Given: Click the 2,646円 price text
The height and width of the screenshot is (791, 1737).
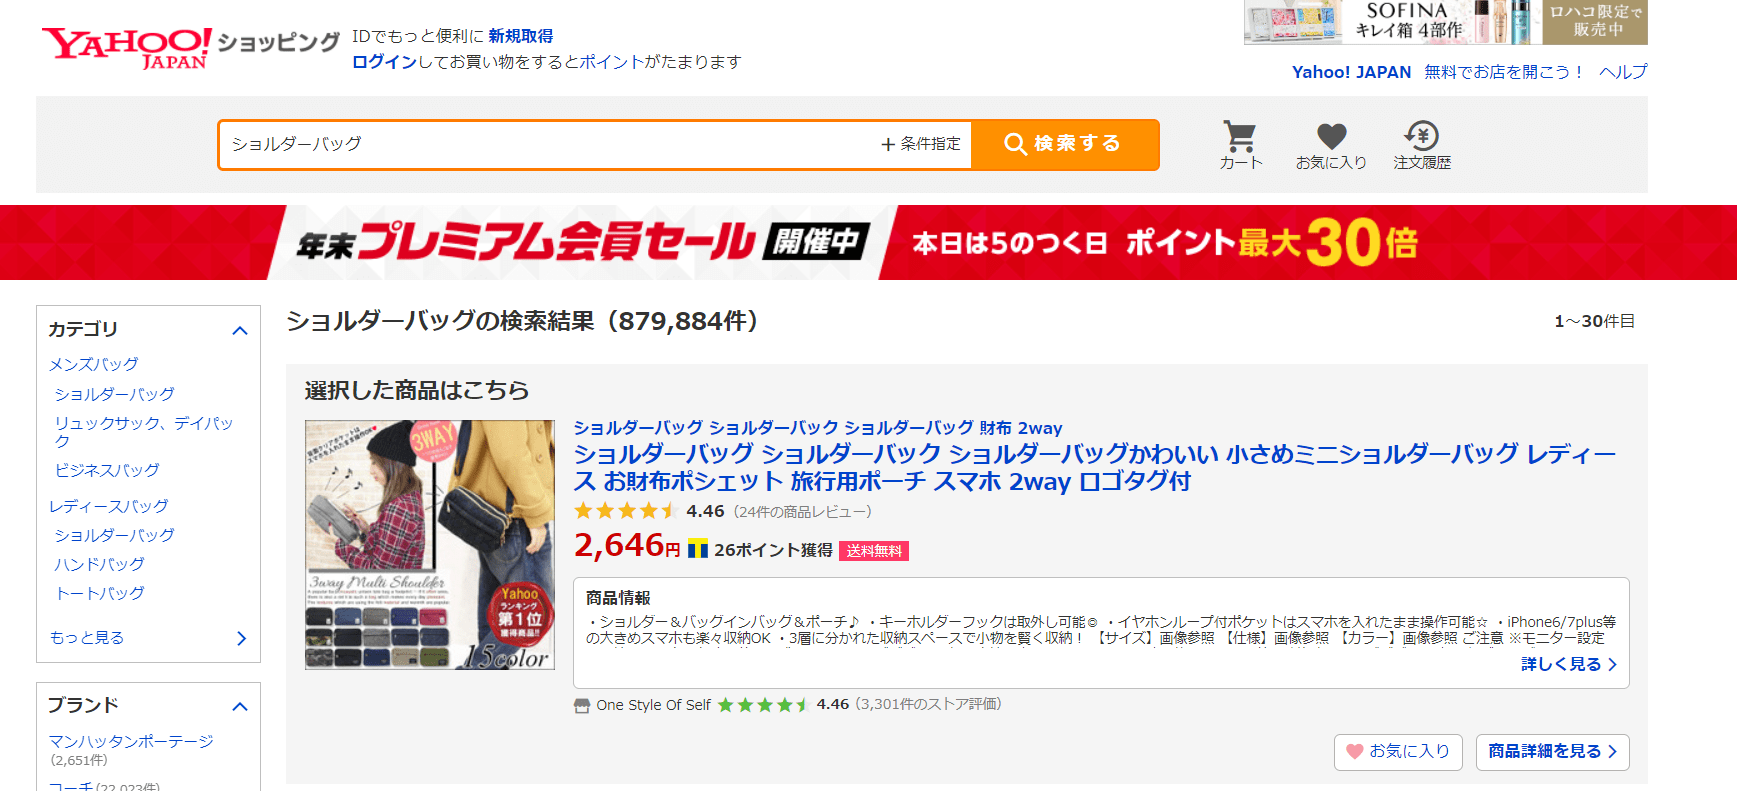Looking at the screenshot, I should click(x=627, y=545).
